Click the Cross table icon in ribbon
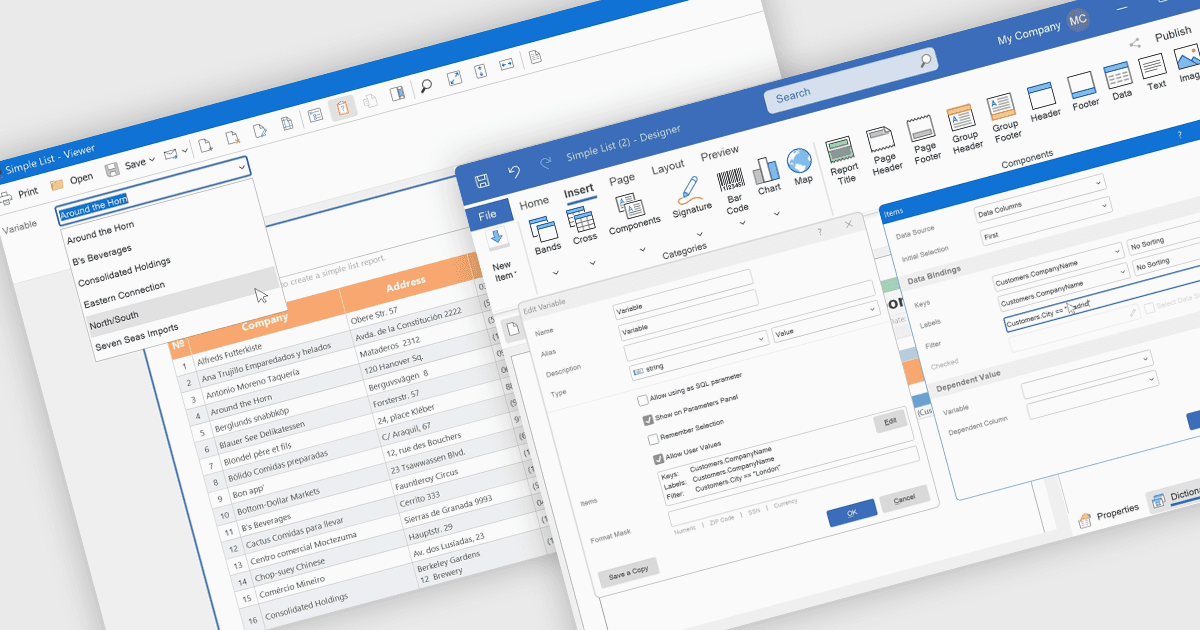This screenshot has width=1200, height=630. (581, 219)
